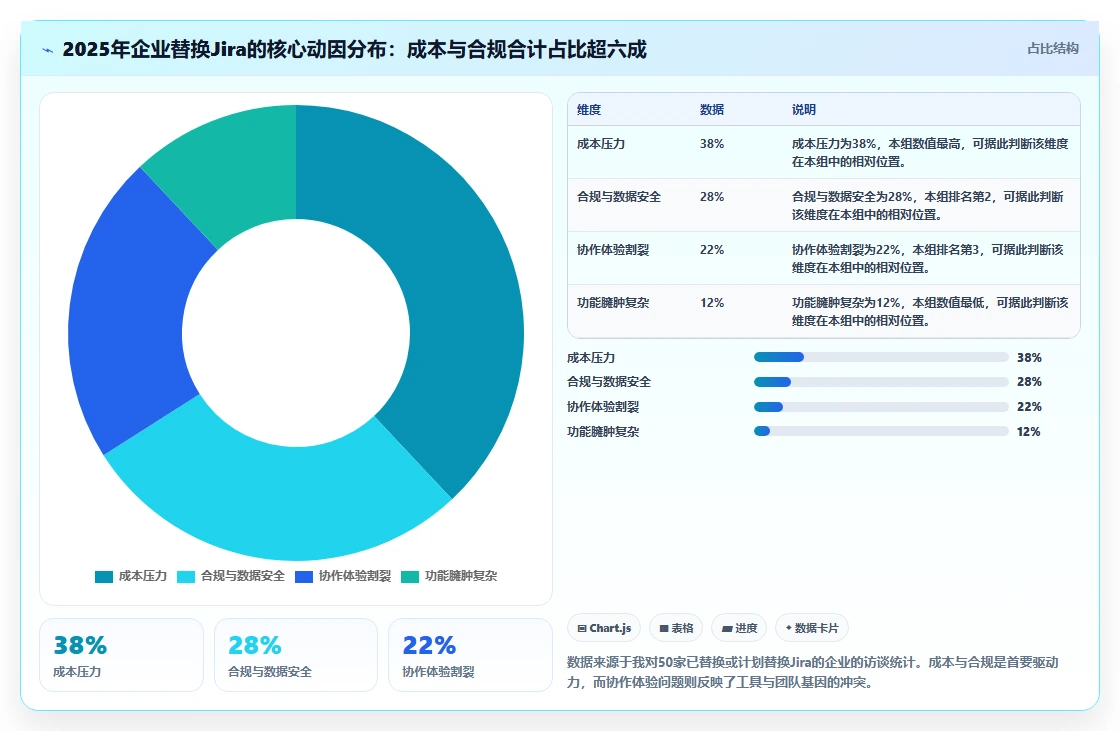Select the 38% 成本压力 stat card
This screenshot has width=1120, height=731.
tap(121, 655)
